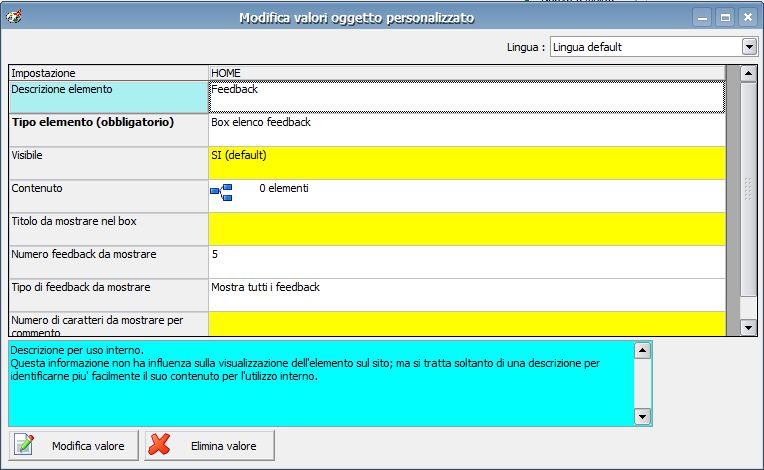Click the Modifica valore button label

88,446
